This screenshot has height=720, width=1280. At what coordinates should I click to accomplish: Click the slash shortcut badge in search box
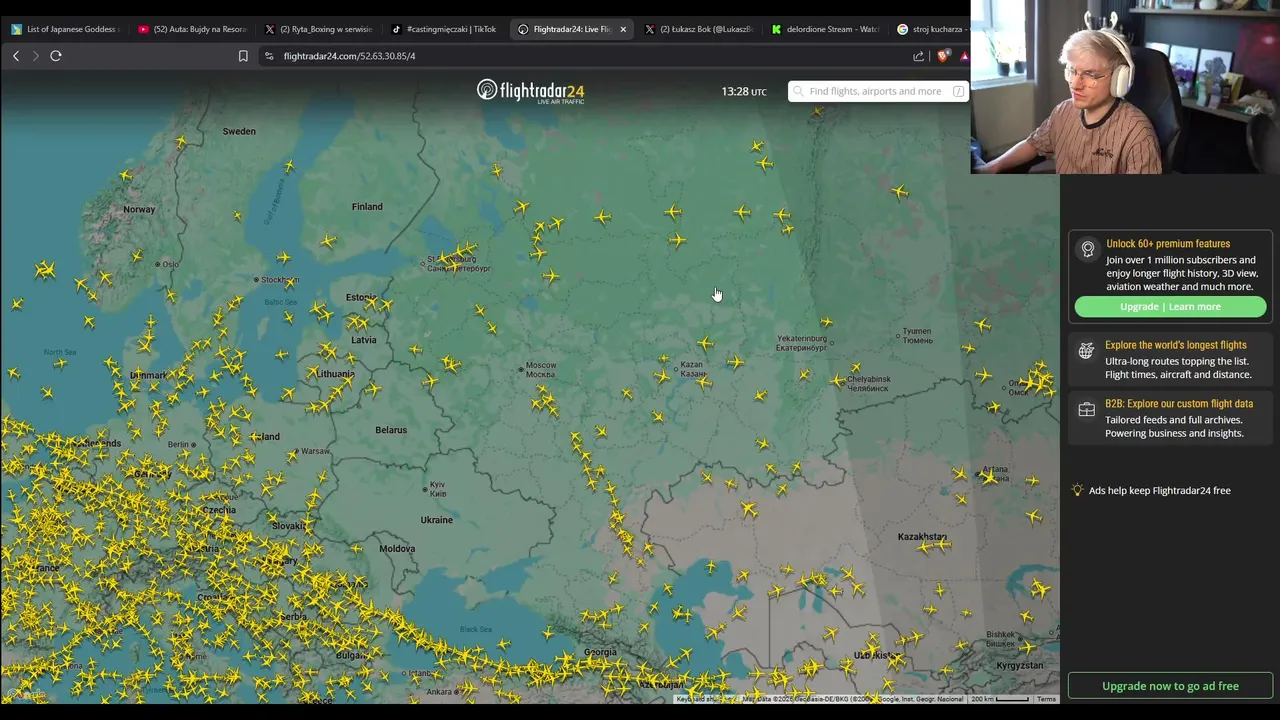(x=958, y=91)
